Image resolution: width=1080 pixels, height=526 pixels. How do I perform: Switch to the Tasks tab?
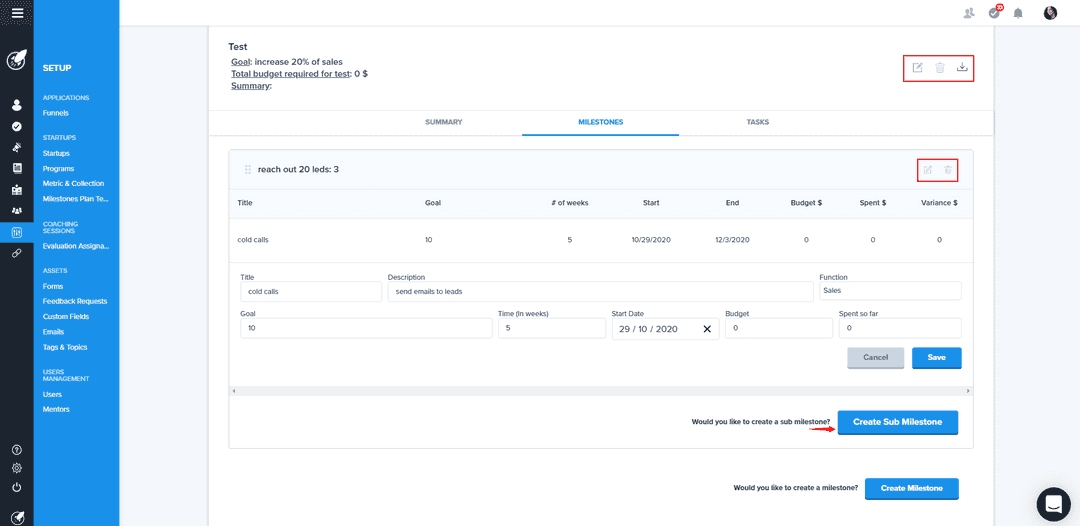pyautogui.click(x=757, y=122)
